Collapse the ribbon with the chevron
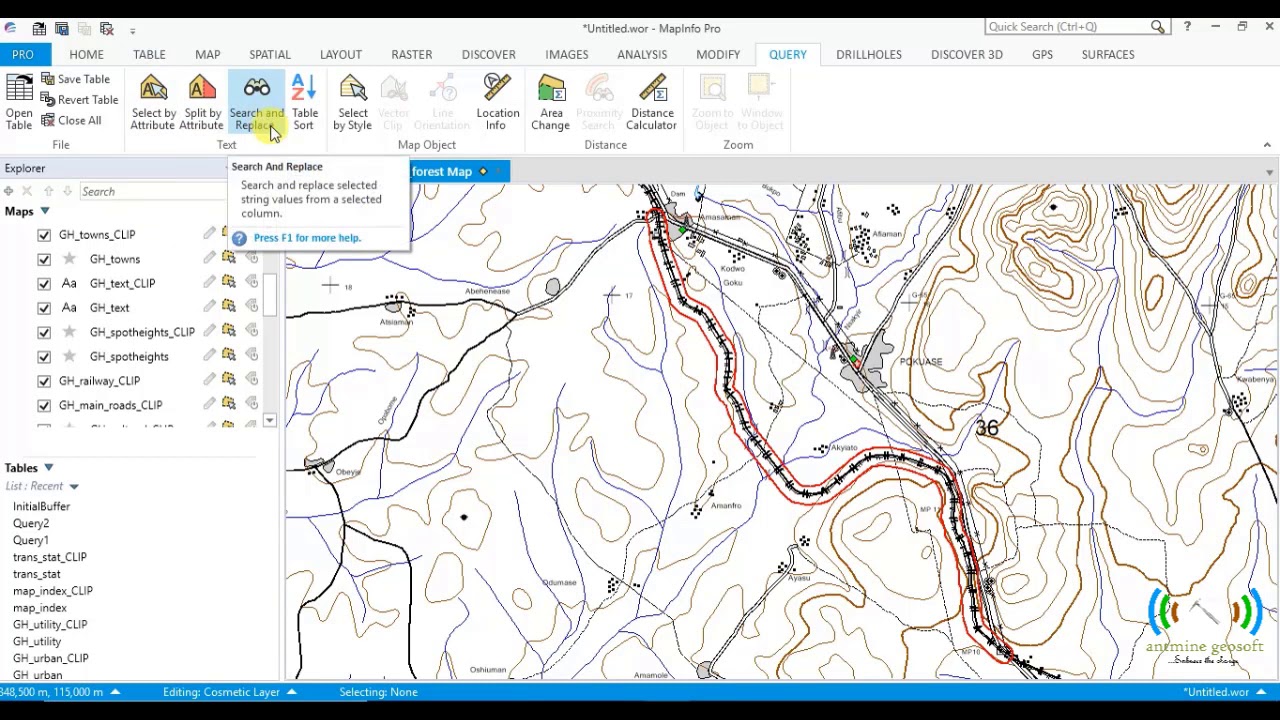This screenshot has width=1280, height=720. 1267,145
